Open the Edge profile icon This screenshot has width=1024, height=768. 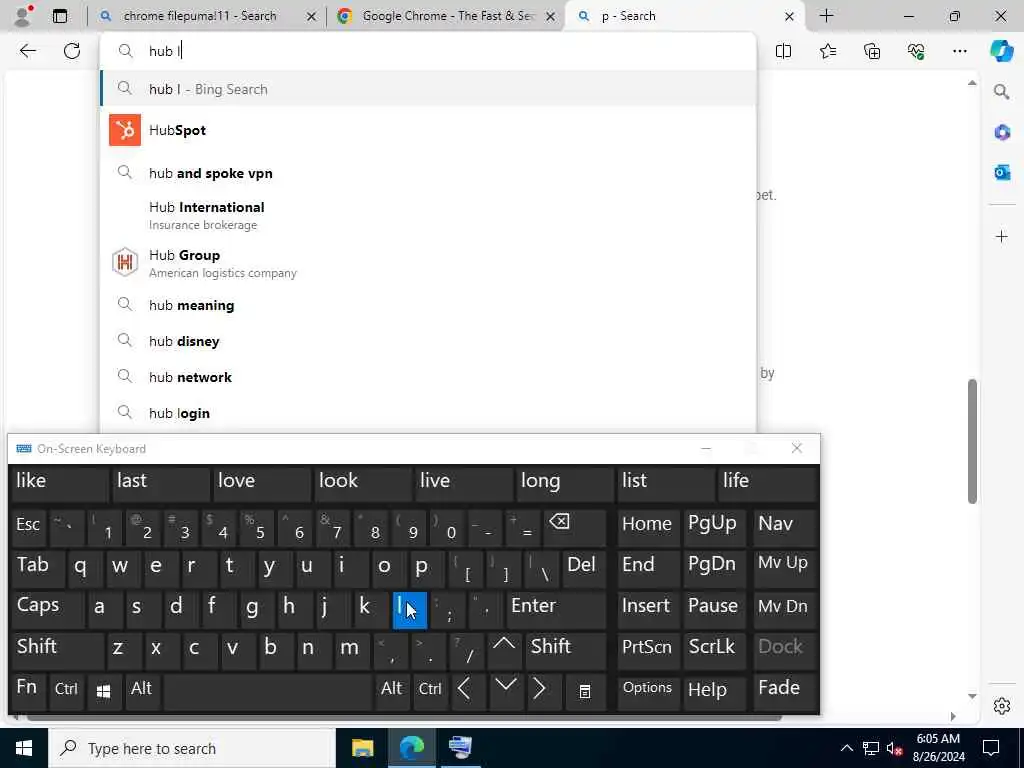24,16
